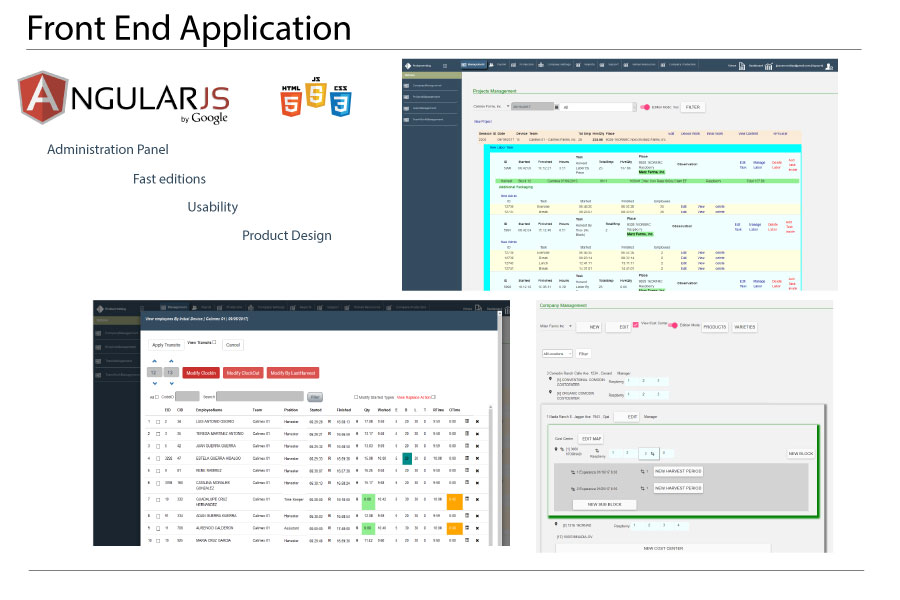Click the map pin for Conventional Consign
Screen dimensions: 900x600
coord(550,380)
